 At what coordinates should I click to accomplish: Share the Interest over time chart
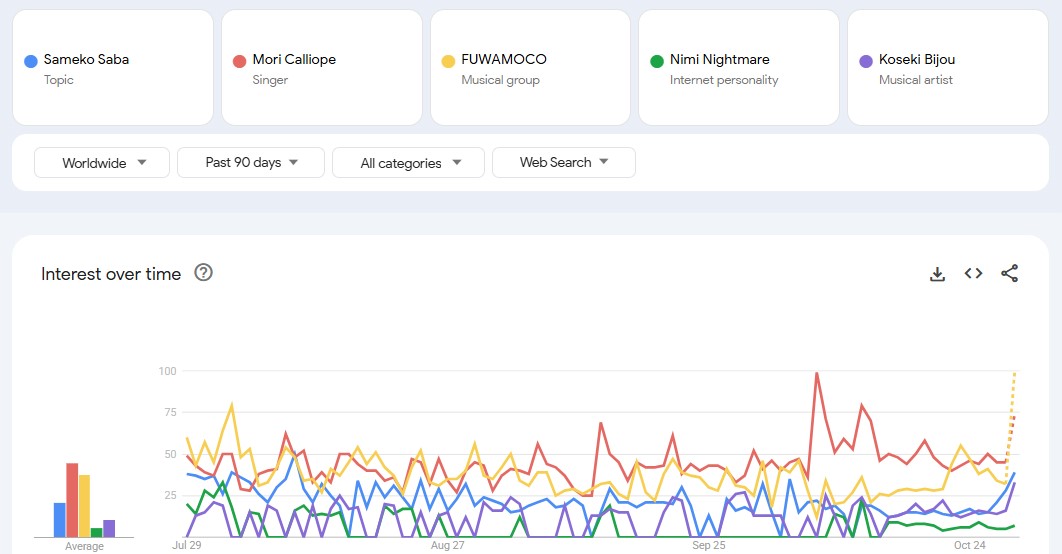pos(1009,274)
